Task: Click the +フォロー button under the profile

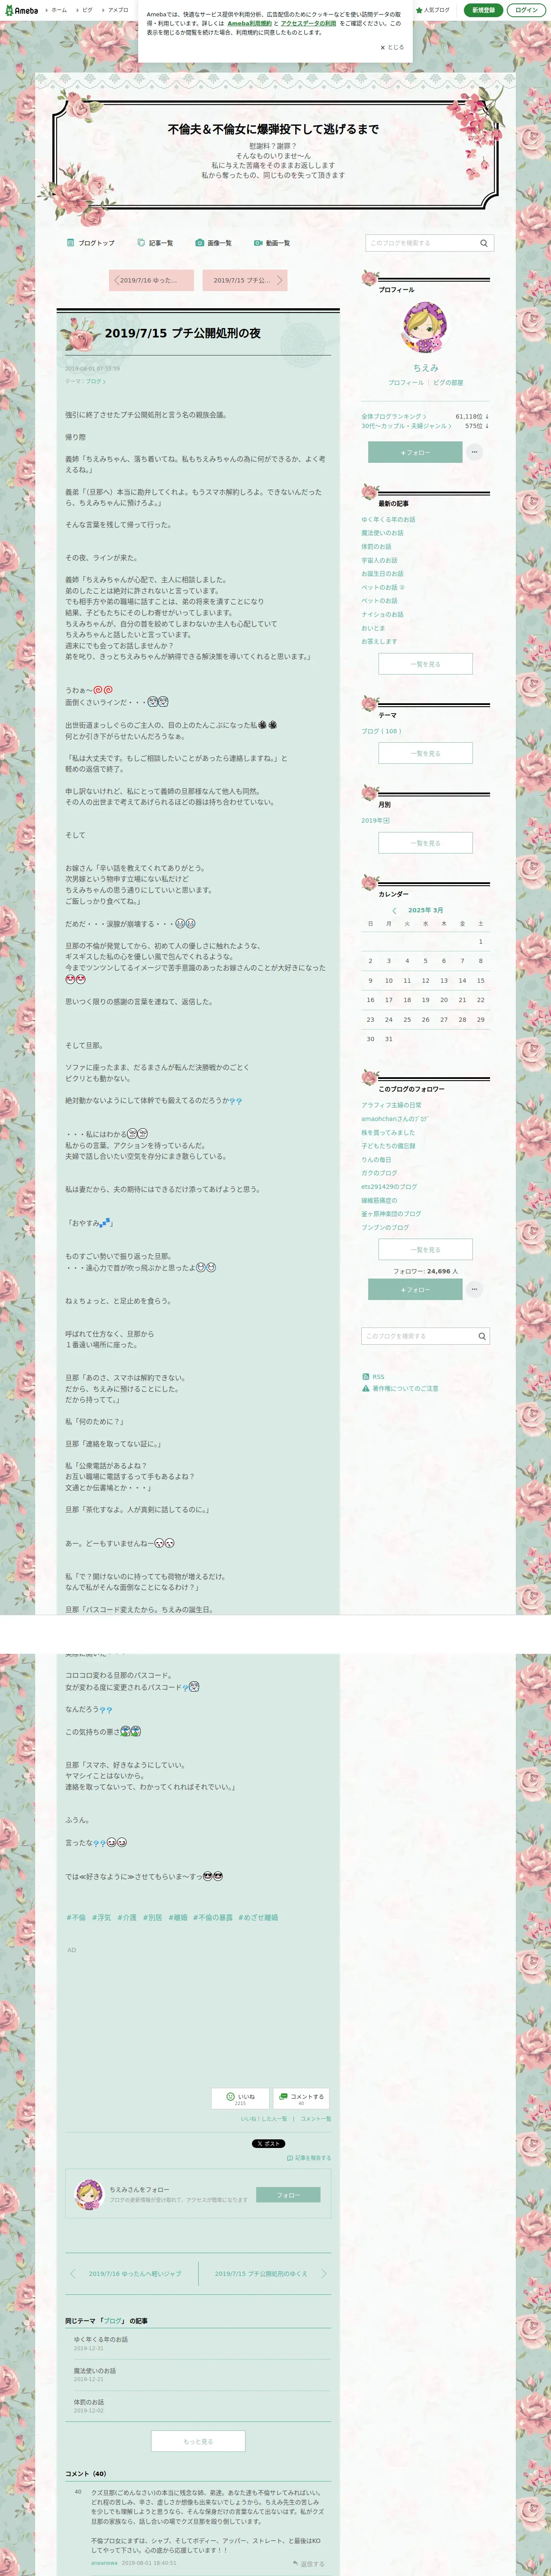Action: (x=415, y=453)
